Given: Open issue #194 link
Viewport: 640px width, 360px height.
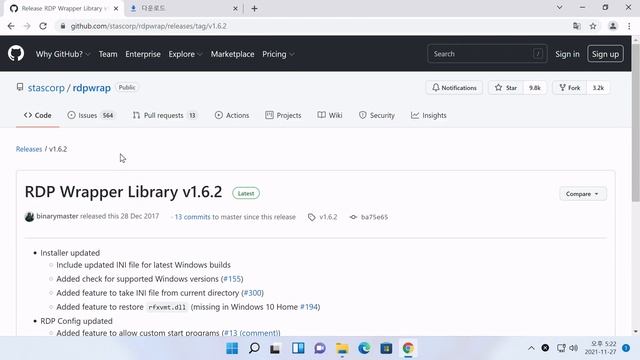Looking at the screenshot, I should 309,307.
